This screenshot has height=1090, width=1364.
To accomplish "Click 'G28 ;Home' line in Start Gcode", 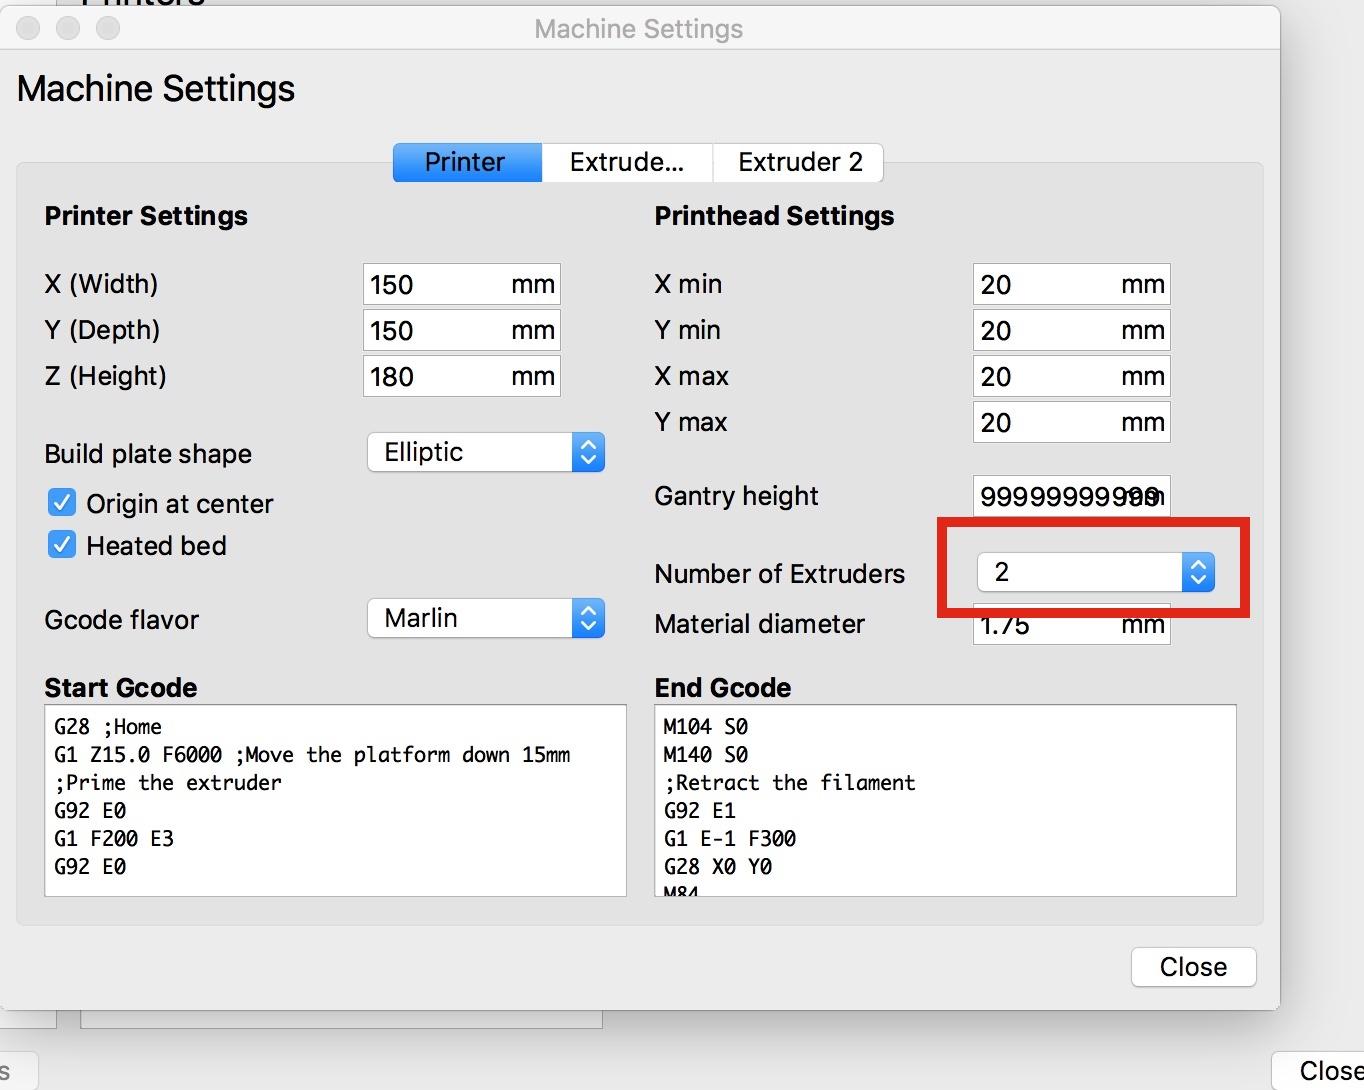I will coord(108,727).
